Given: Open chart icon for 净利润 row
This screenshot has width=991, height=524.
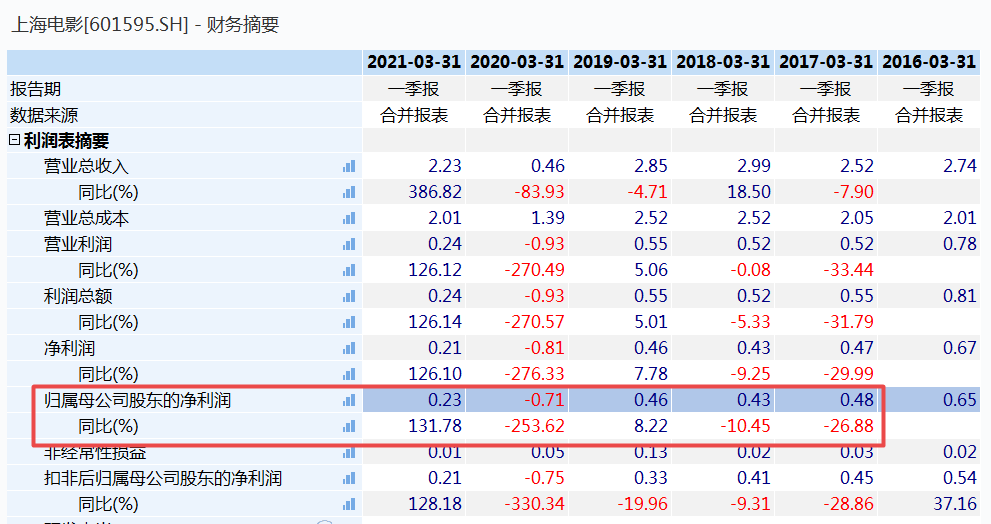Looking at the screenshot, I should click(349, 348).
